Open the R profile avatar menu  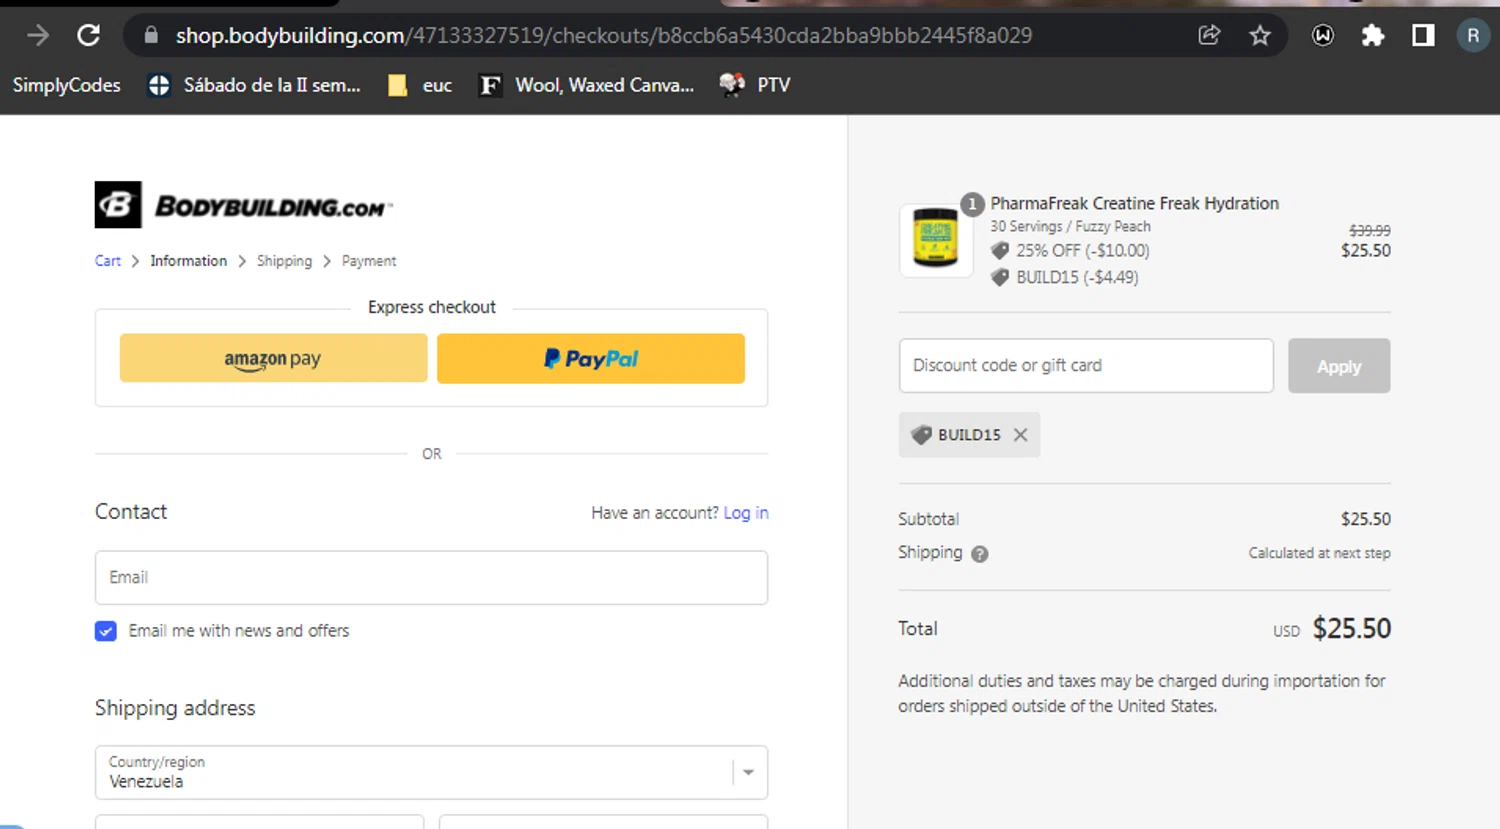tap(1473, 36)
